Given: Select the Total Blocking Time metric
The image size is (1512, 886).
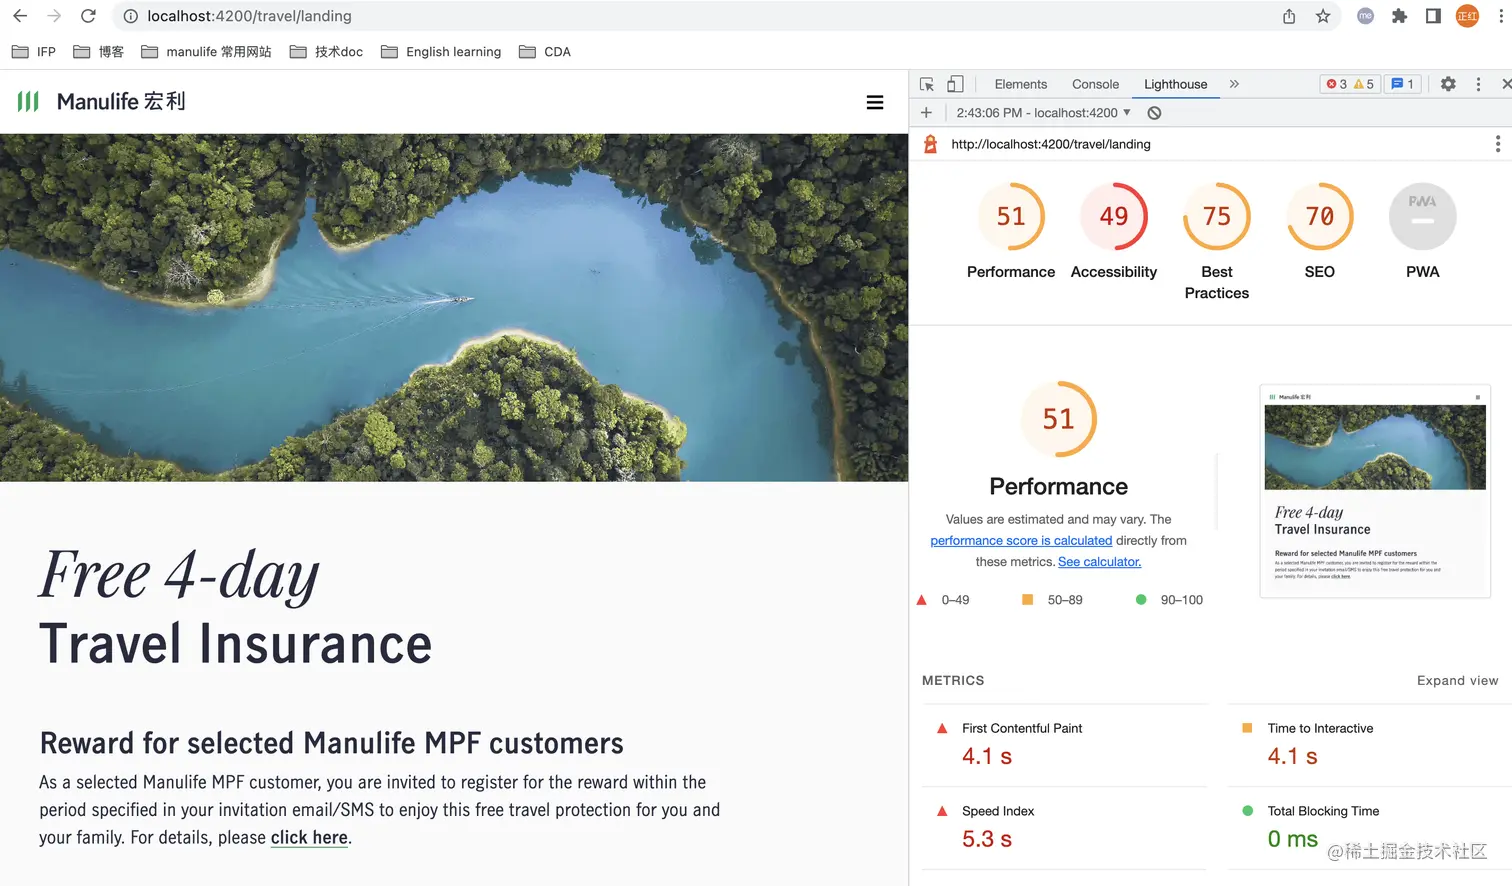Looking at the screenshot, I should pos(1370,828).
